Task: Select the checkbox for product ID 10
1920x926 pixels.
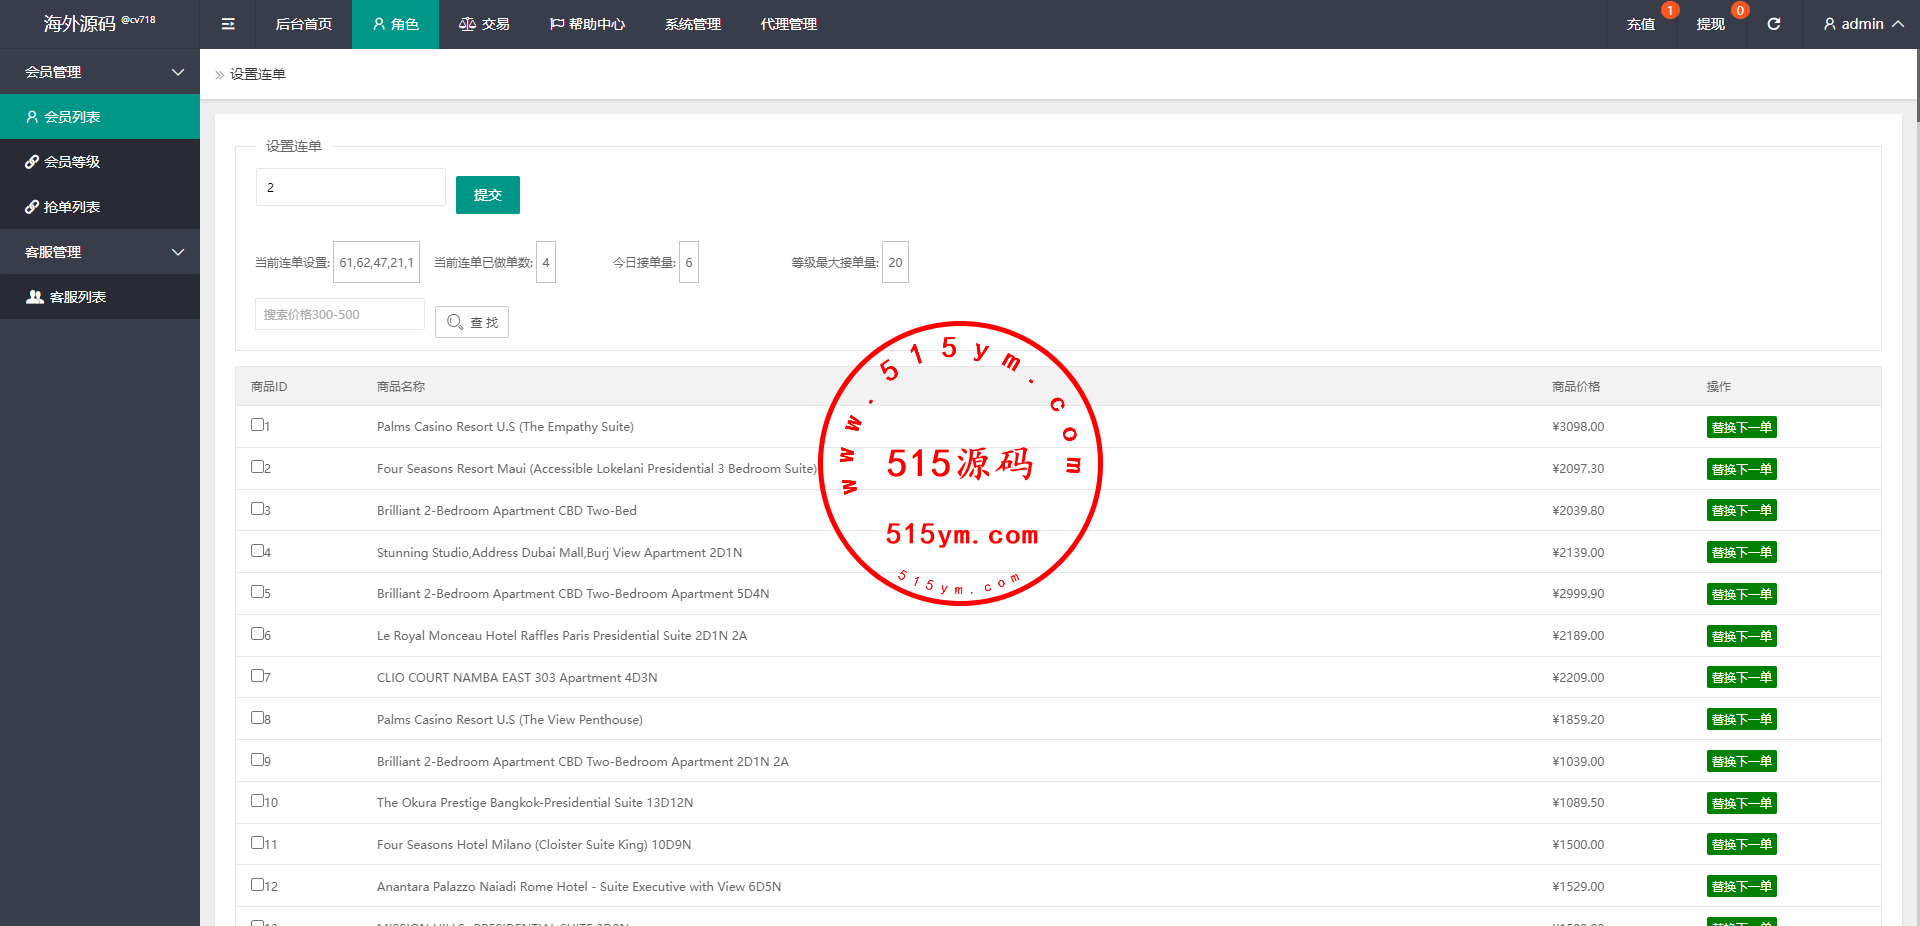Action: pos(257,801)
